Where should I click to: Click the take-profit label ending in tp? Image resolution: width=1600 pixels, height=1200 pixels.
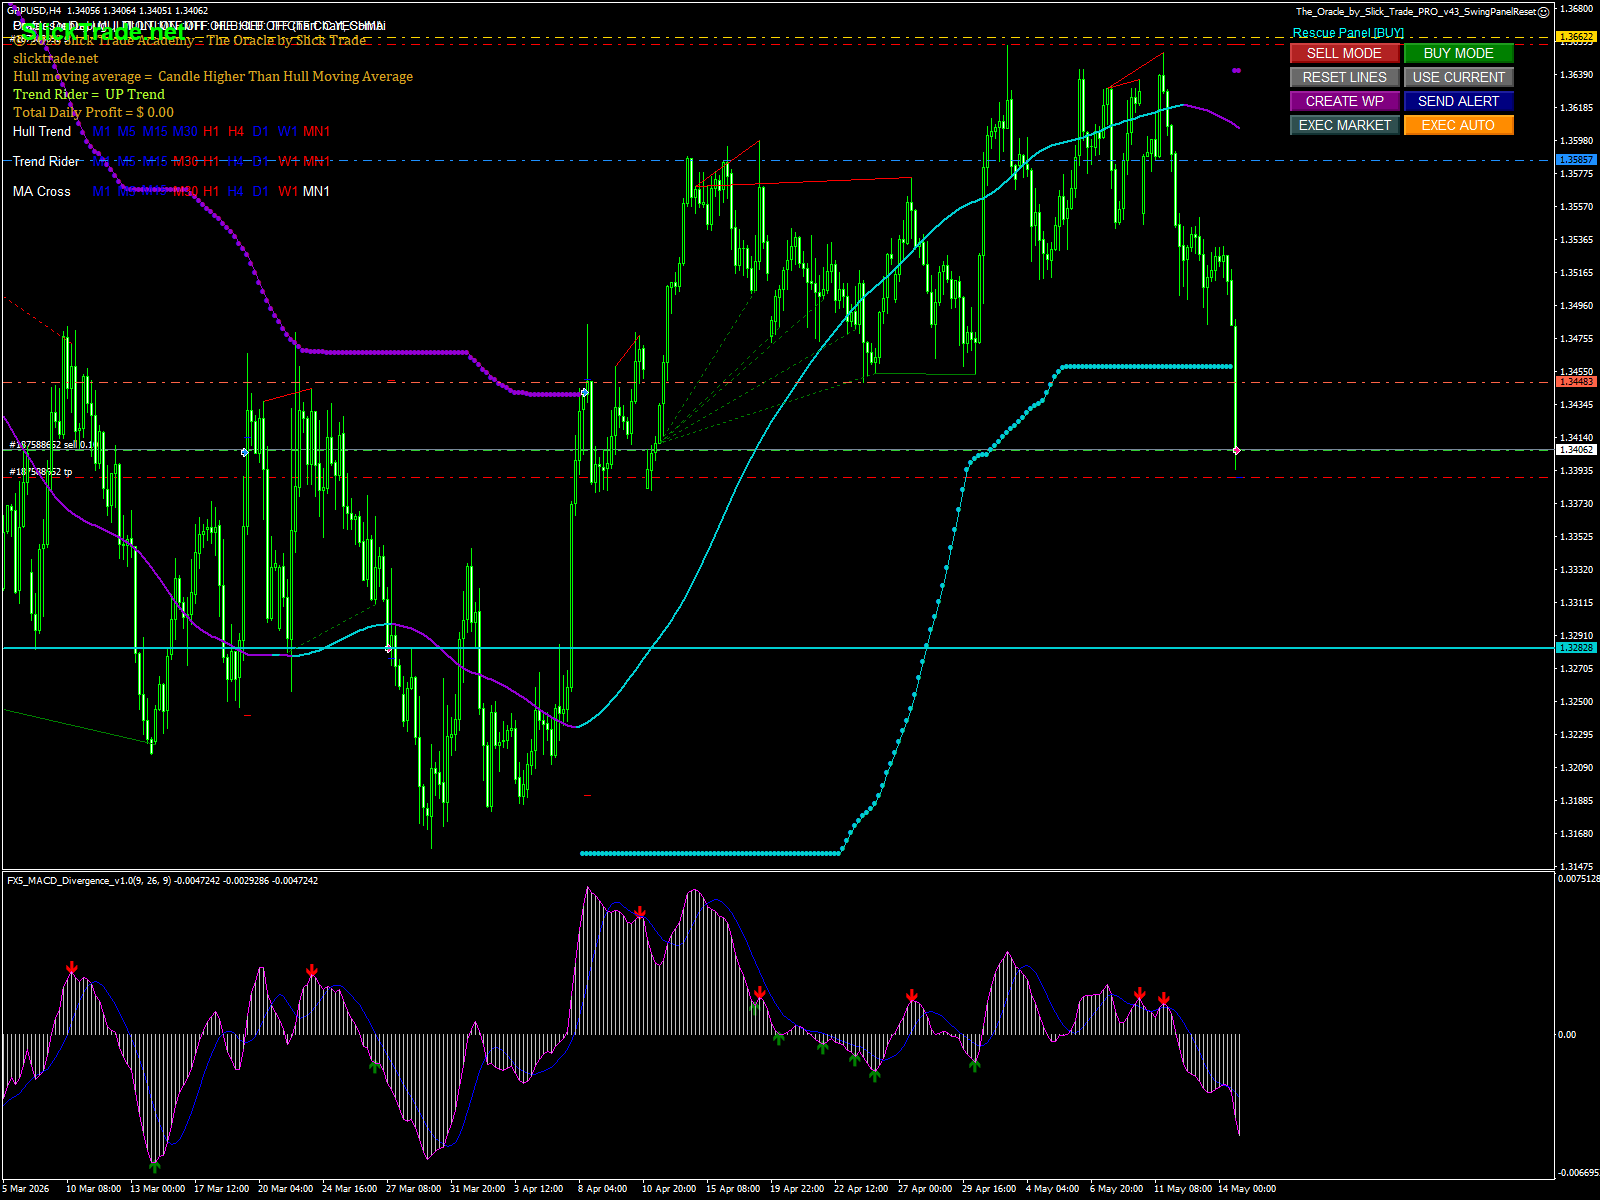[x=41, y=472]
